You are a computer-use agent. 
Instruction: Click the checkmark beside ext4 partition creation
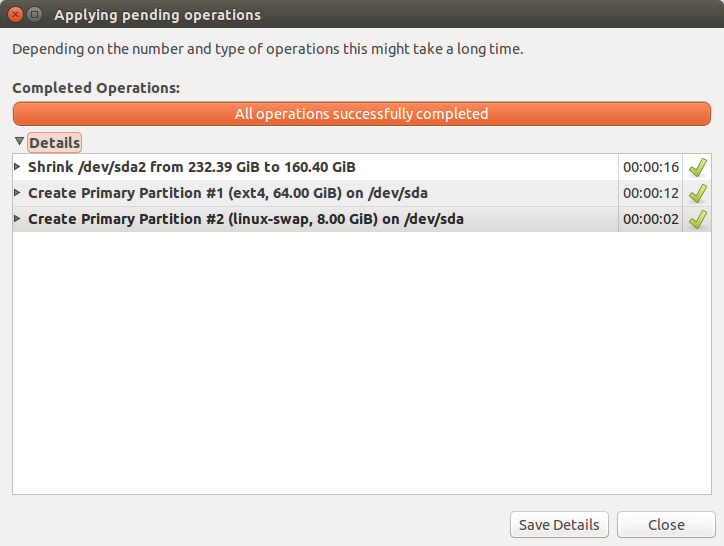698,193
